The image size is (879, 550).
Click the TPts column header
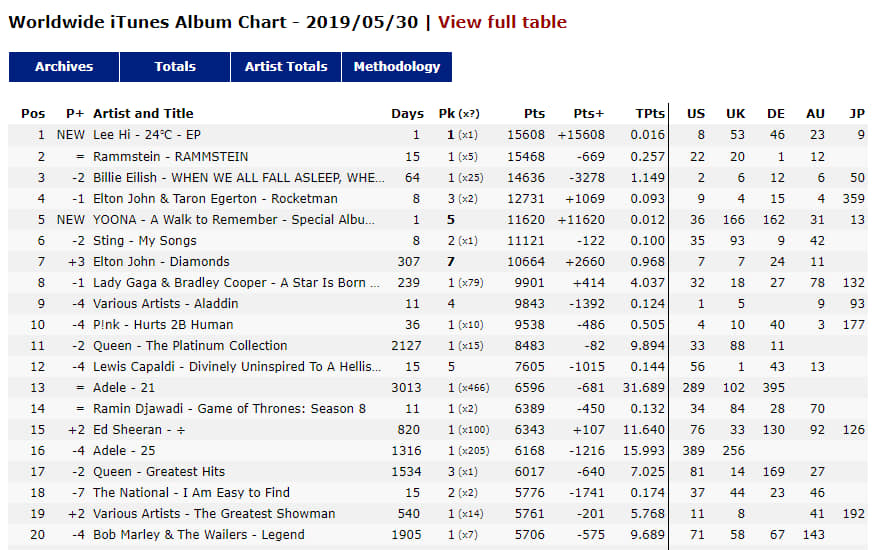coord(650,113)
